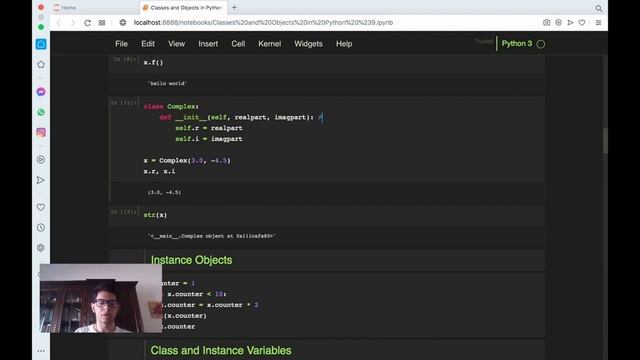The width and height of the screenshot is (640, 360).
Task: Open the Opera sidebar Home icon
Action: click(x=41, y=44)
